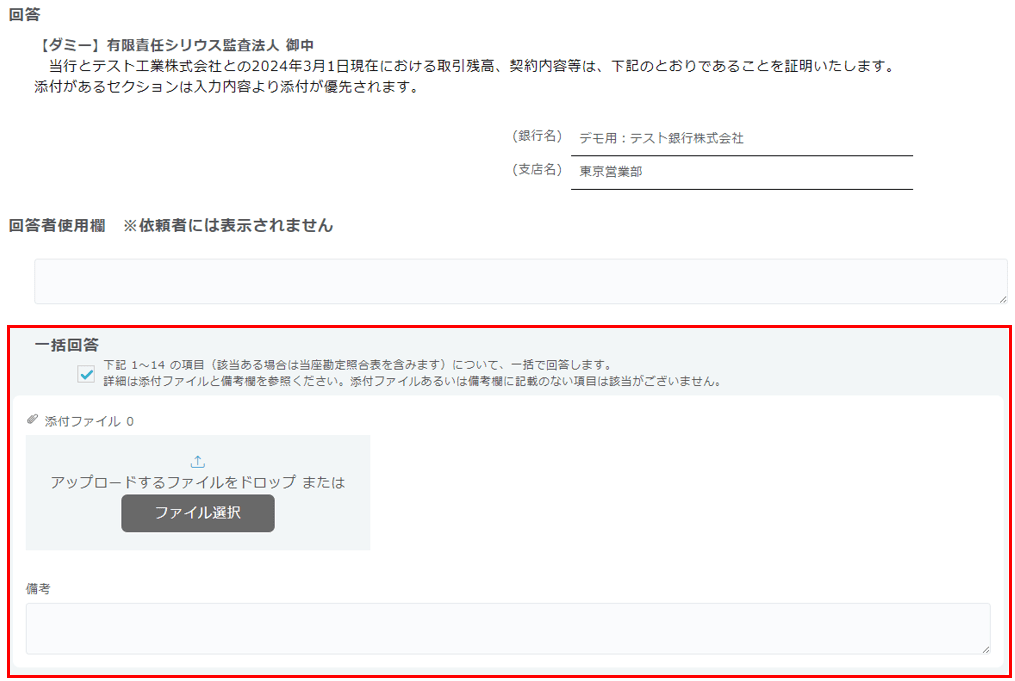This screenshot has height=681, width=1015.
Task: Click the ファイル選択 button
Action: pyautogui.click(x=197, y=513)
